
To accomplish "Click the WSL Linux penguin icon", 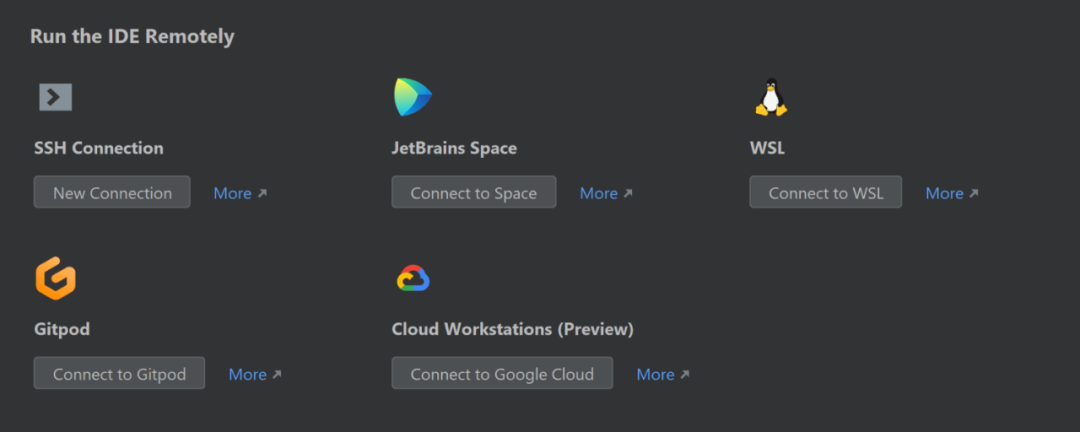I will coord(771,96).
